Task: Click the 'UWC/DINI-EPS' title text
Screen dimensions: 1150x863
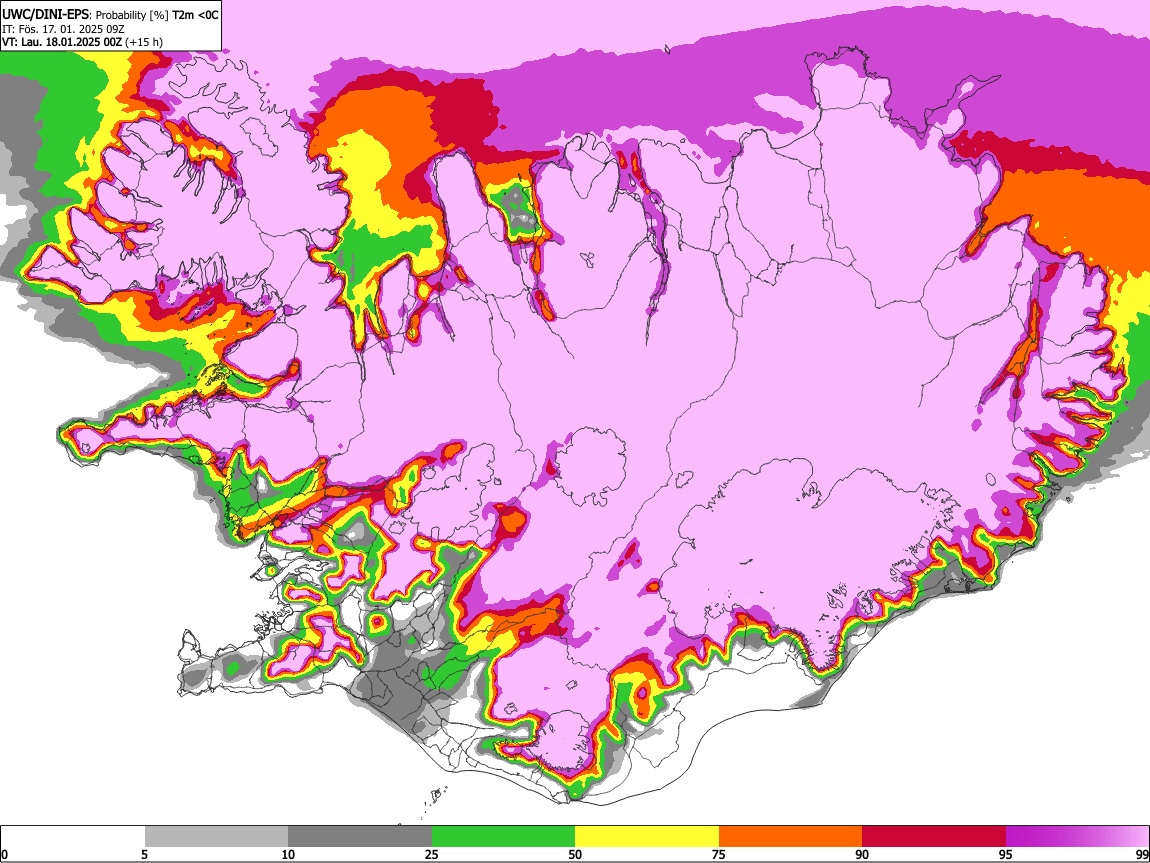Action: click(x=46, y=15)
